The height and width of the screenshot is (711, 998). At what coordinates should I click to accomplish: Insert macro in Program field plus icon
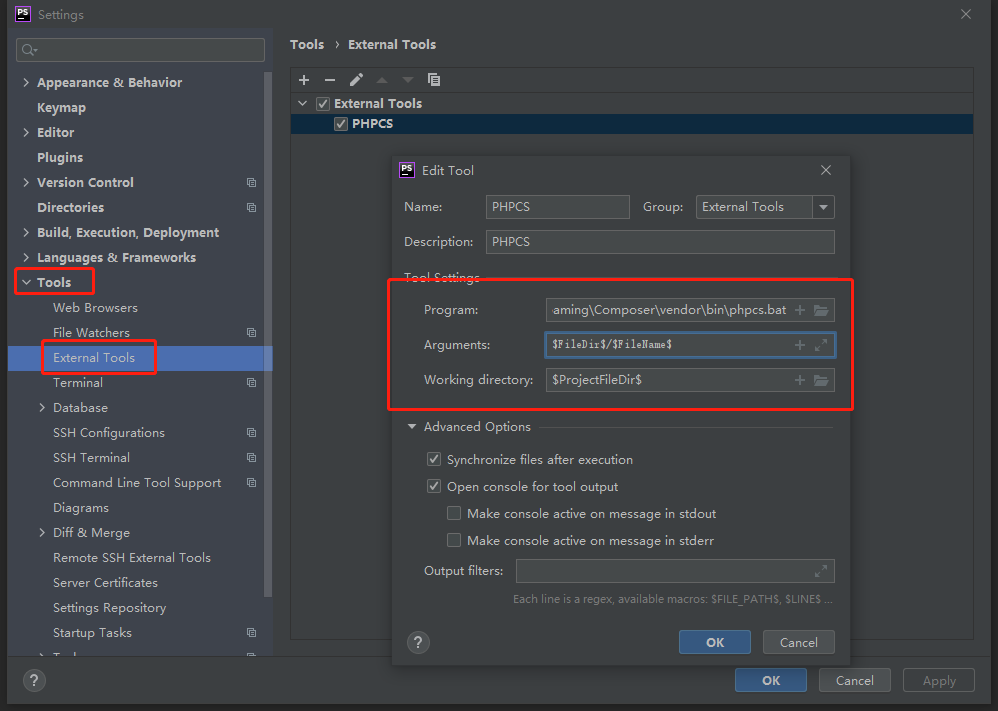[800, 310]
